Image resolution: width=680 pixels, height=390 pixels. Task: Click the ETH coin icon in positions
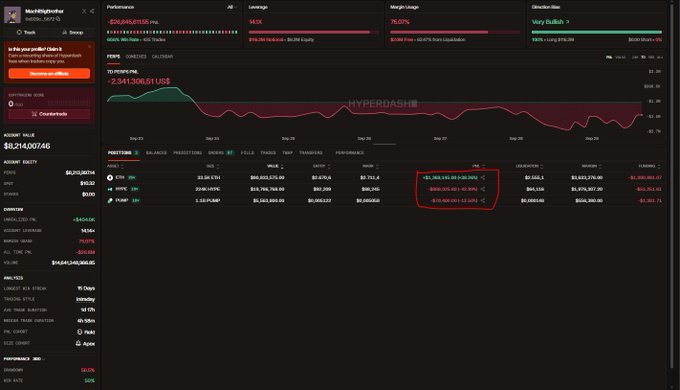pos(110,177)
